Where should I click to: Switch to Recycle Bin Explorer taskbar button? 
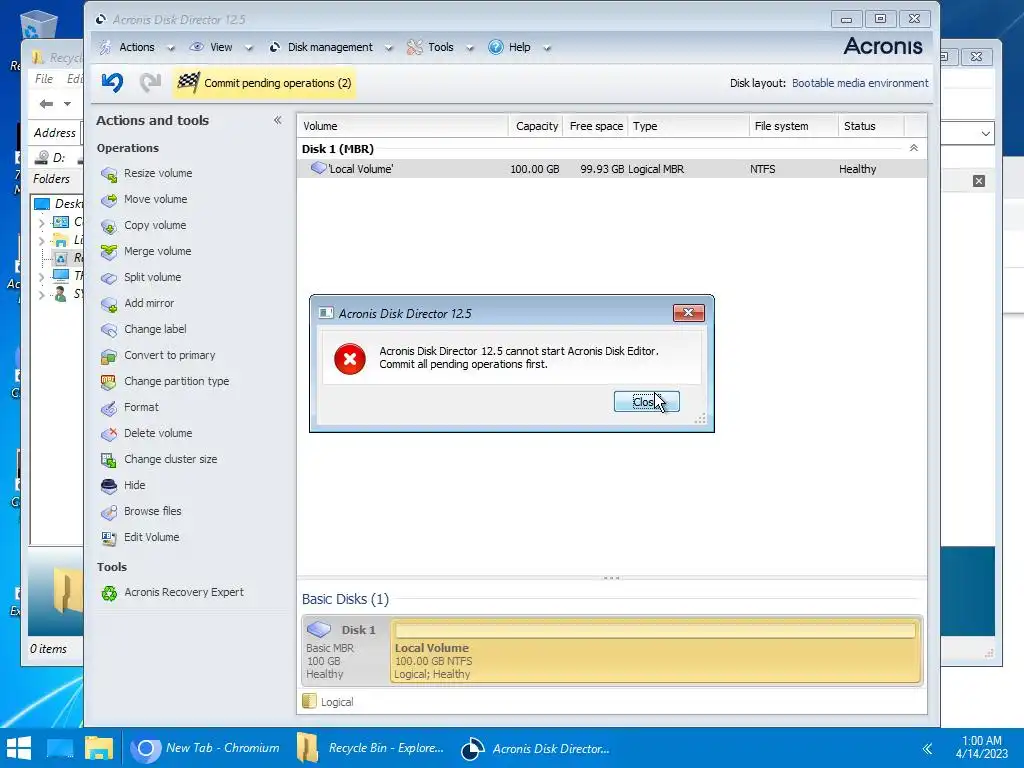(370, 748)
